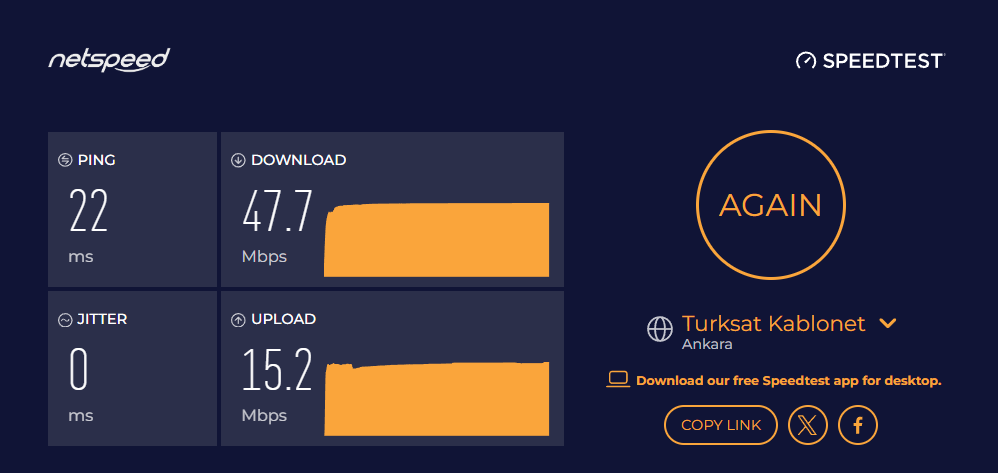
Task: Click the upload arrow icon
Action: tap(238, 320)
